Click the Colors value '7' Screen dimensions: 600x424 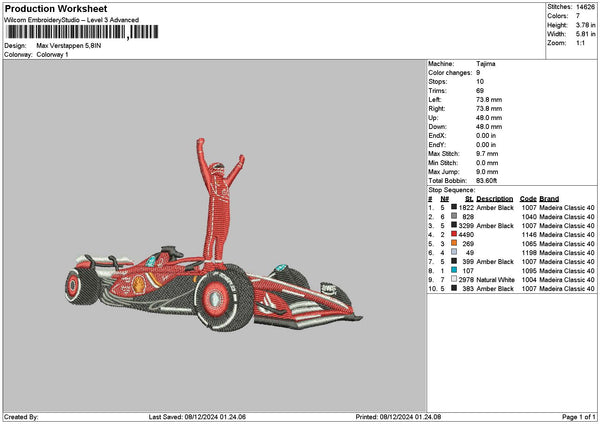(x=578, y=16)
